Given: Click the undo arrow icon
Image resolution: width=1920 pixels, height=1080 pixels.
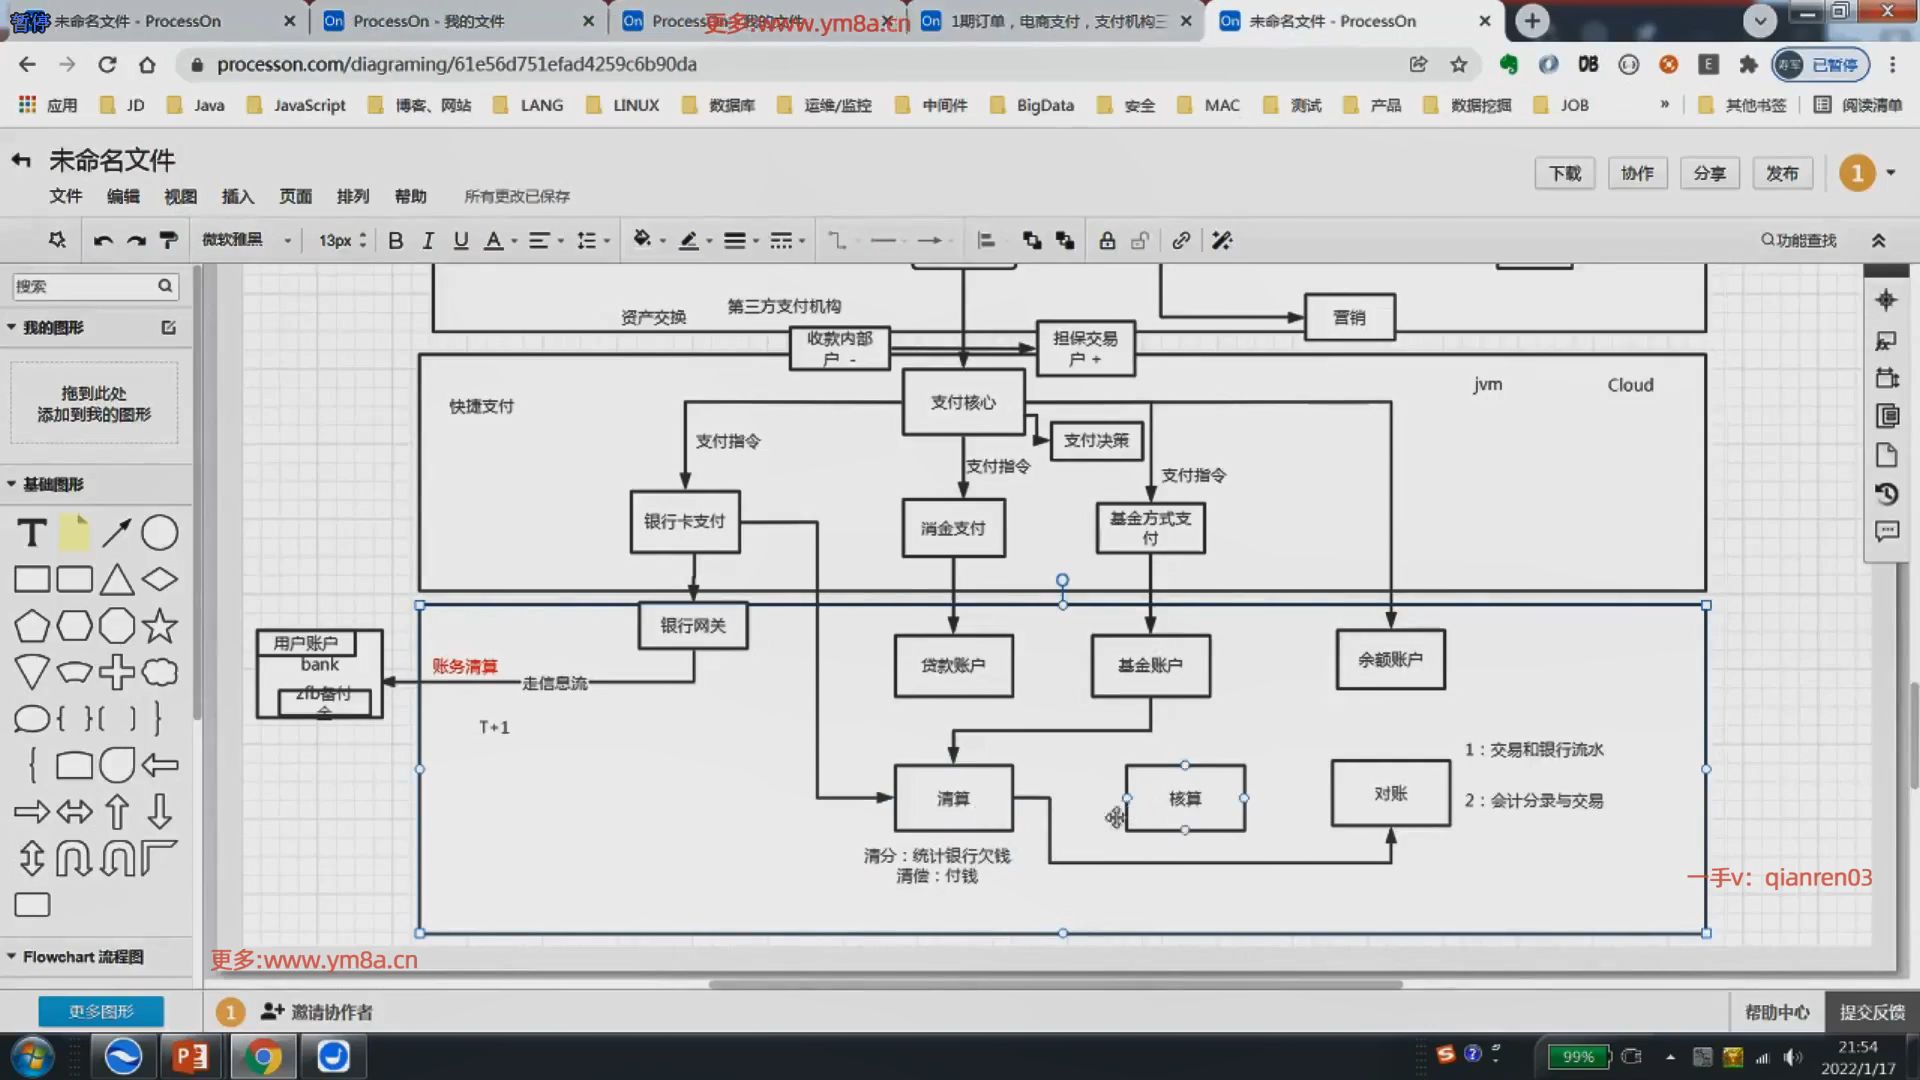Looking at the screenshot, I should tap(102, 240).
